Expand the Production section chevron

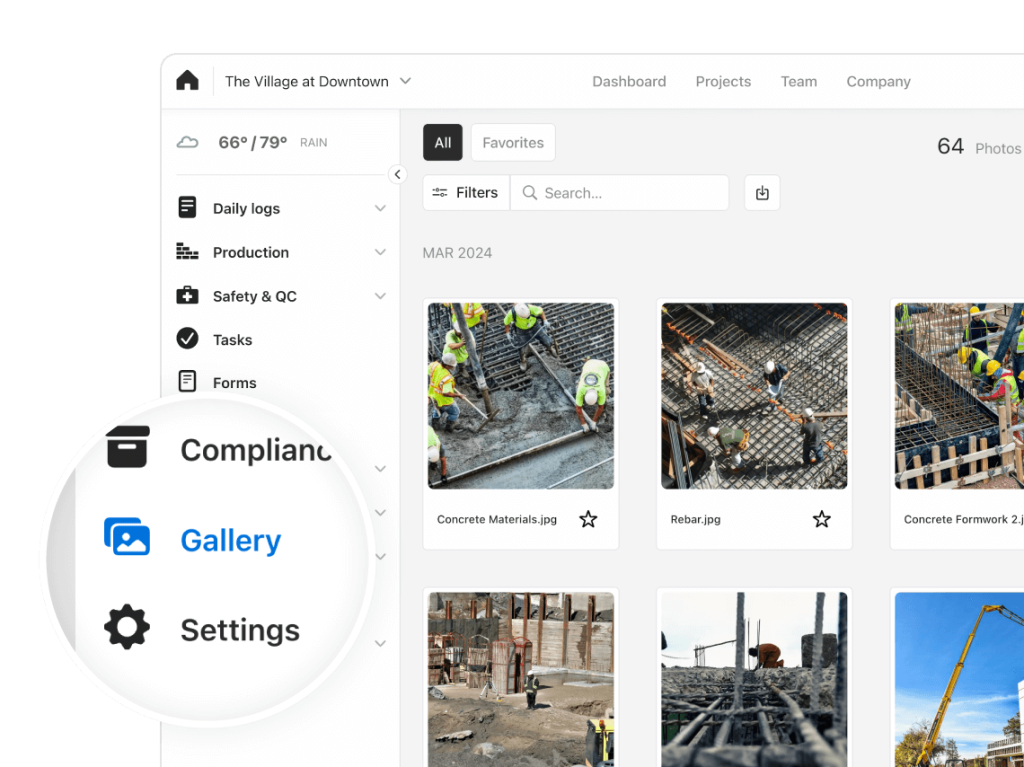[380, 252]
